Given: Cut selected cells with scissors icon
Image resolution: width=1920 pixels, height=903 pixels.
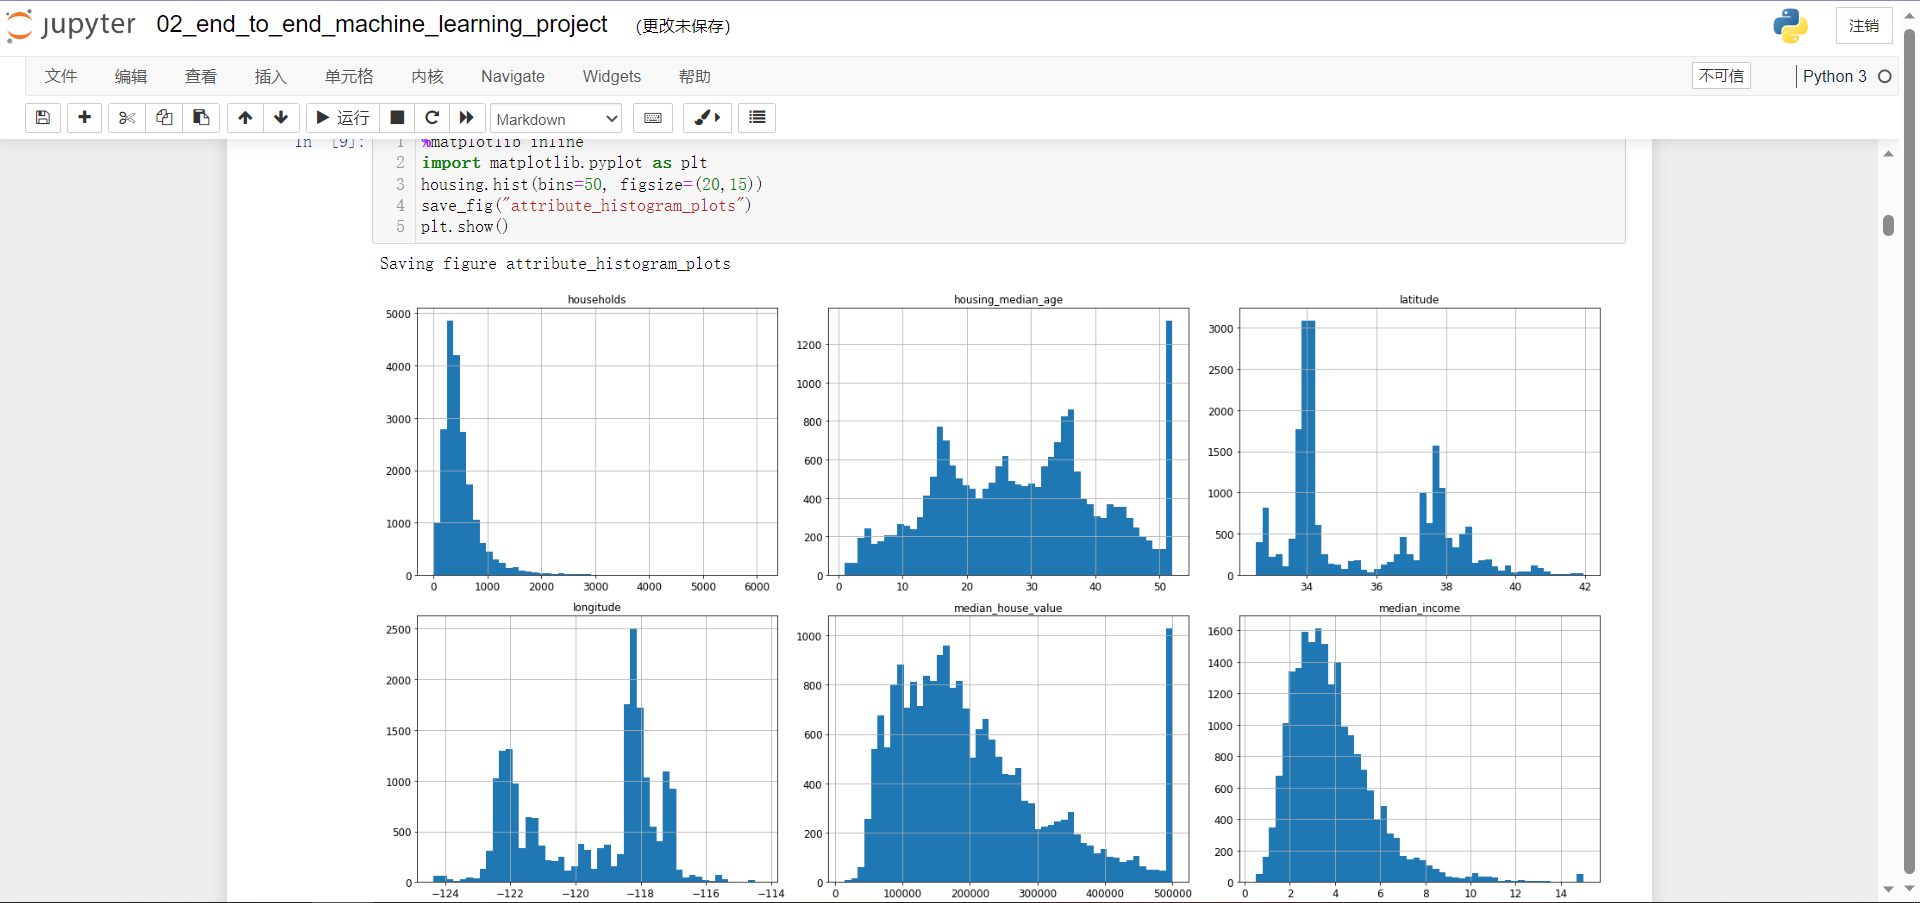Looking at the screenshot, I should tap(127, 118).
